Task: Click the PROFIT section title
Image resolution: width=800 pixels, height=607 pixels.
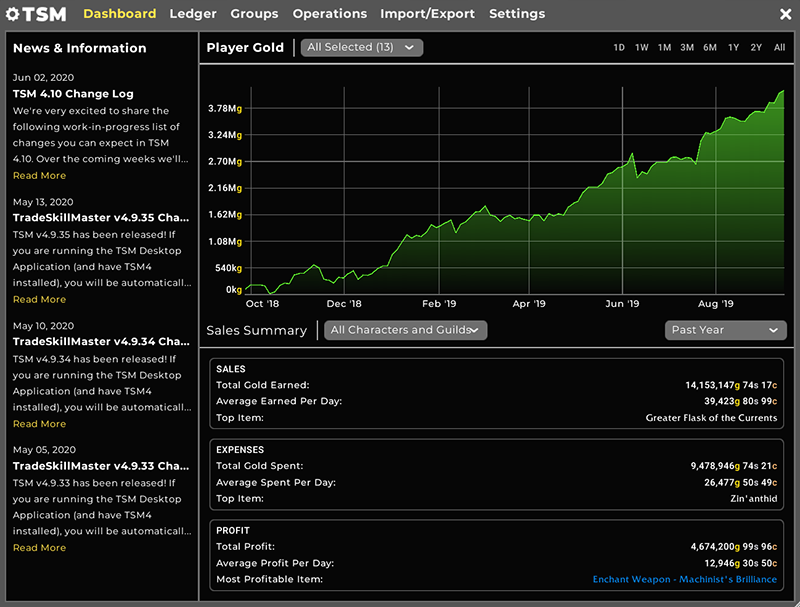Action: pyautogui.click(x=233, y=530)
